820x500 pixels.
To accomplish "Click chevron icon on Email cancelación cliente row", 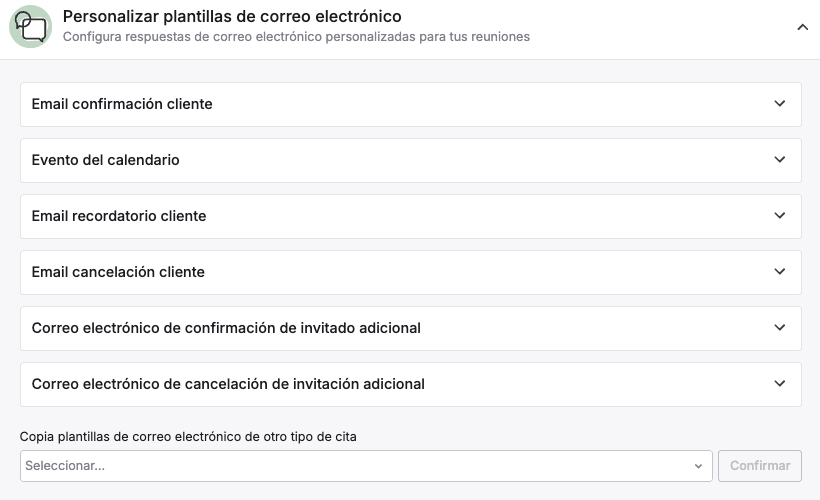I will pos(780,271).
